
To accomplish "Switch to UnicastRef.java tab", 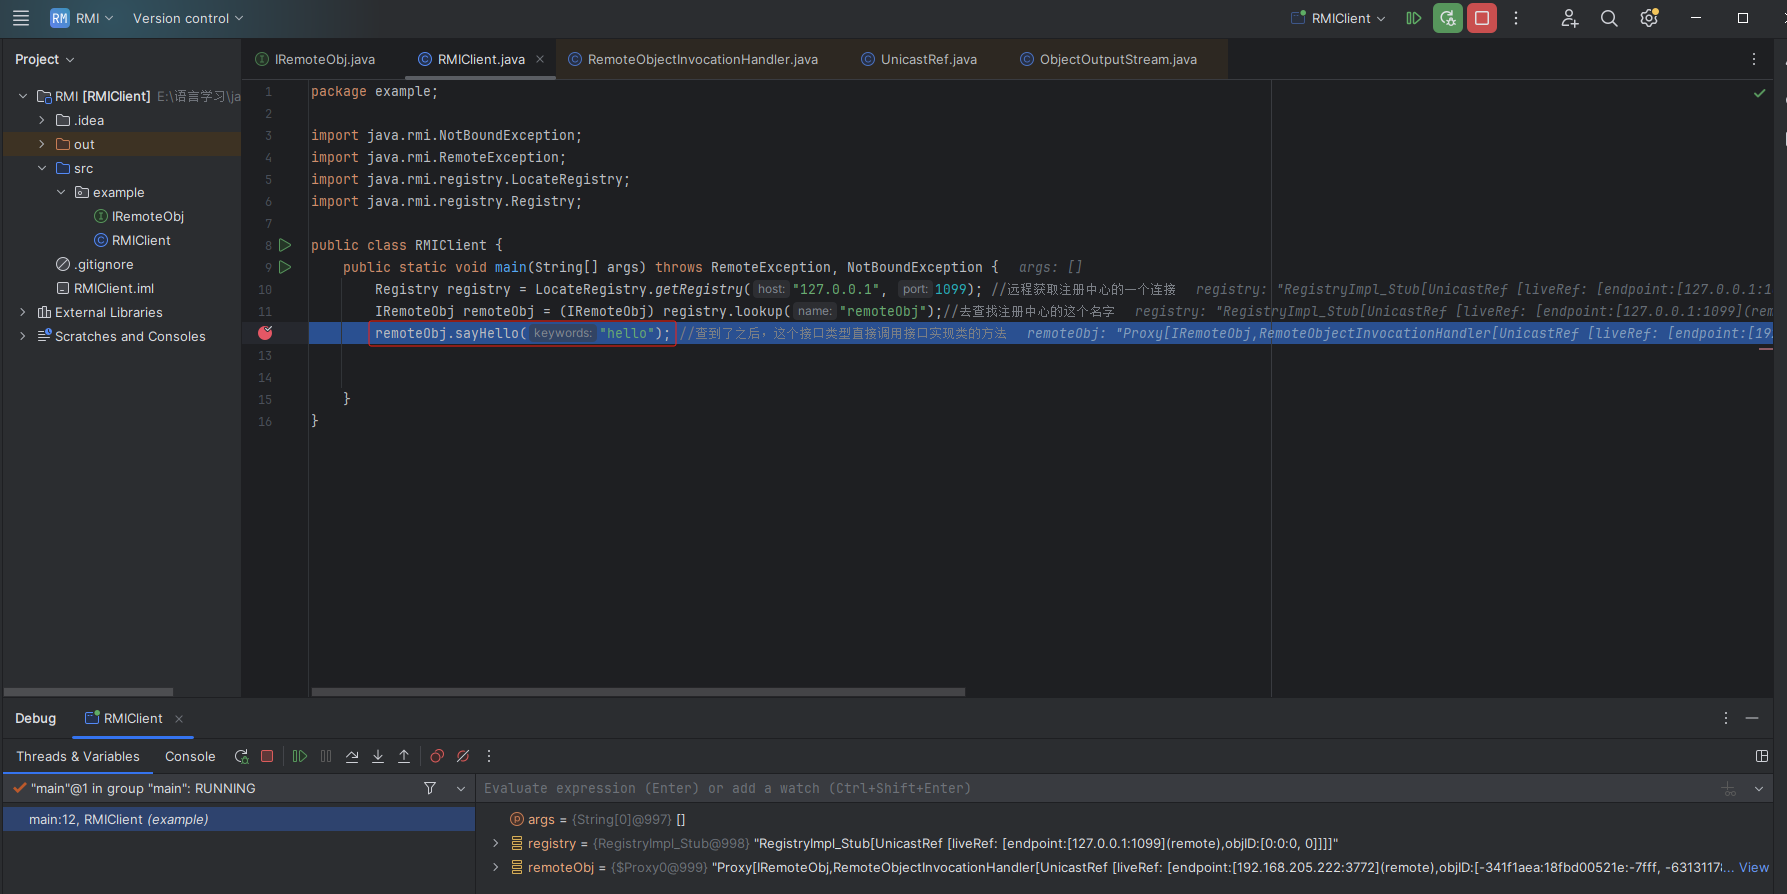I will (x=919, y=59).
